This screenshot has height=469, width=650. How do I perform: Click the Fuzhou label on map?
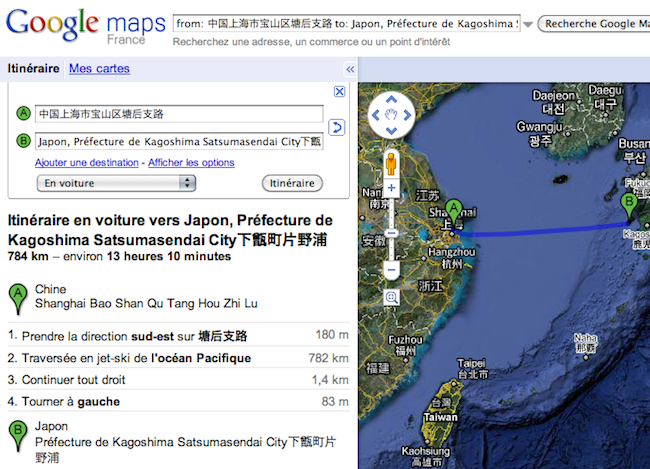(405, 345)
